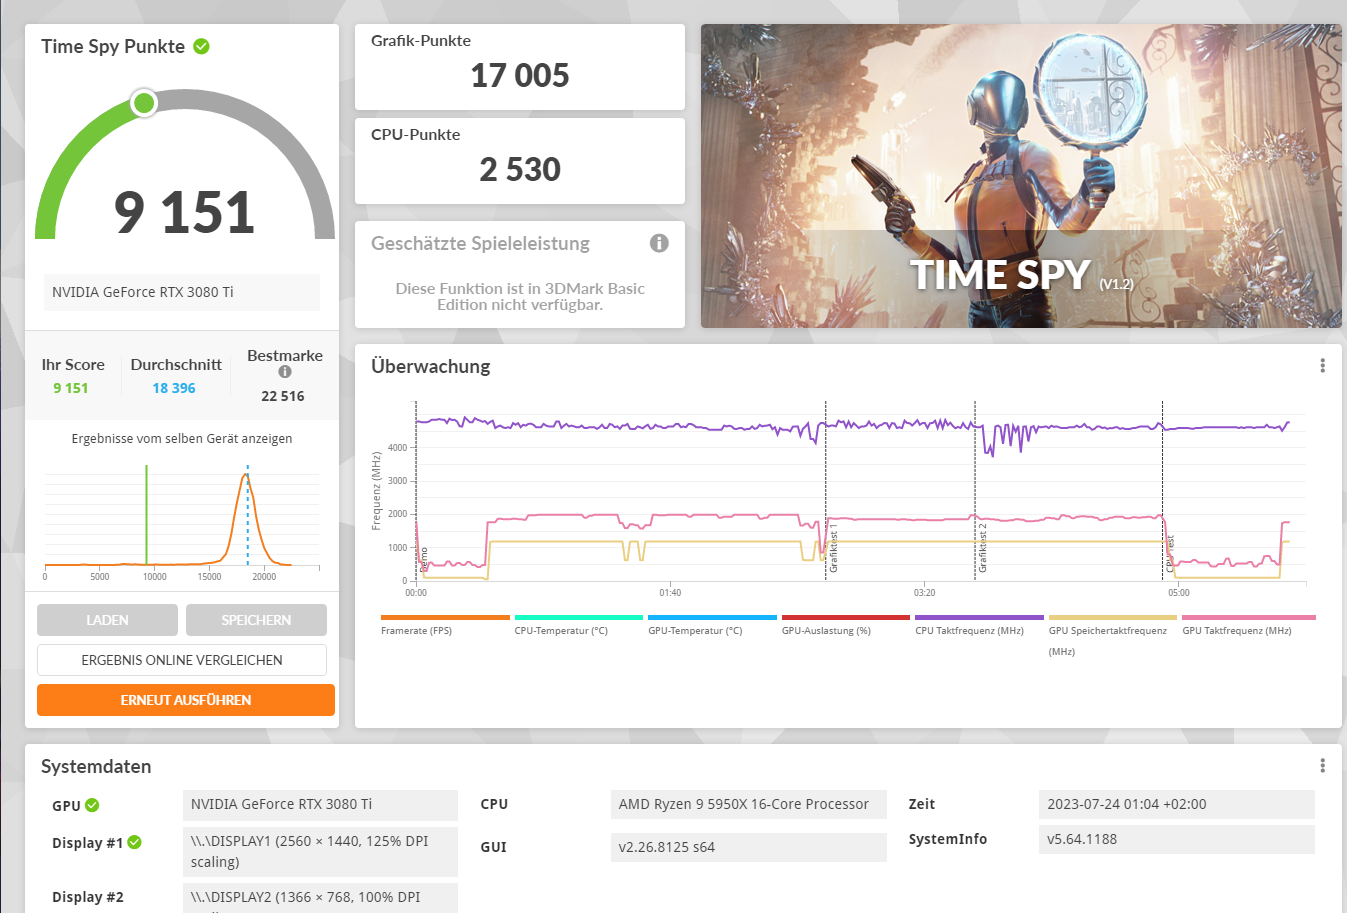
Task: Click the AMD Ryzen 9 5950X CPU field
Action: pyautogui.click(x=748, y=804)
